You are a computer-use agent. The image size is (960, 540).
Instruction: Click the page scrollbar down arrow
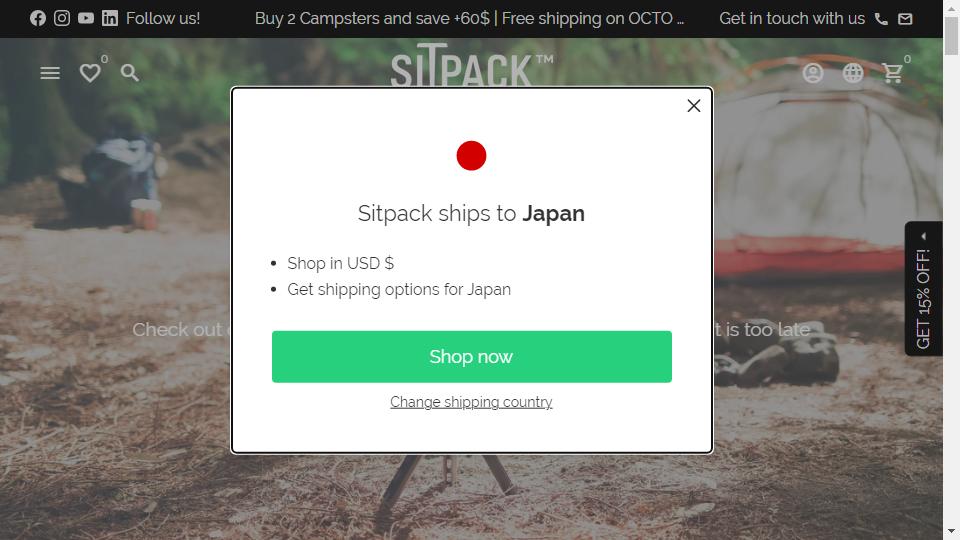[x=951, y=531]
